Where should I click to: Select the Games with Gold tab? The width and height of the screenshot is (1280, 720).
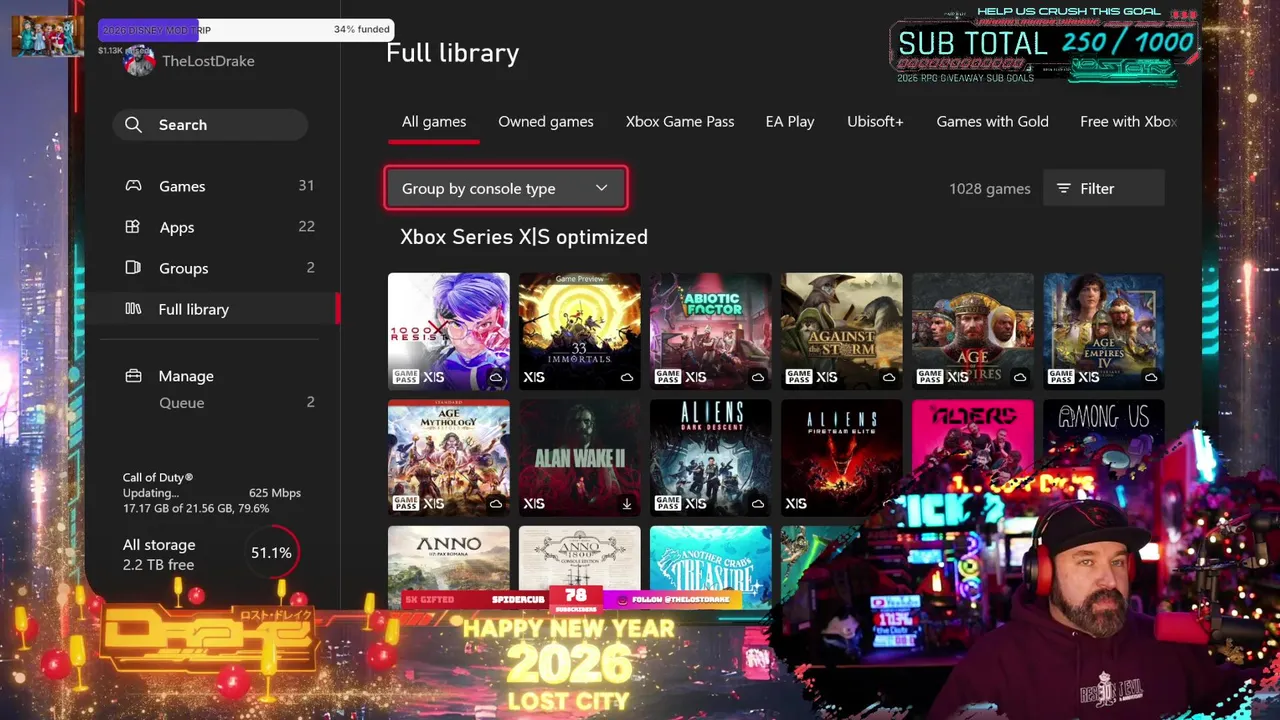tap(992, 121)
